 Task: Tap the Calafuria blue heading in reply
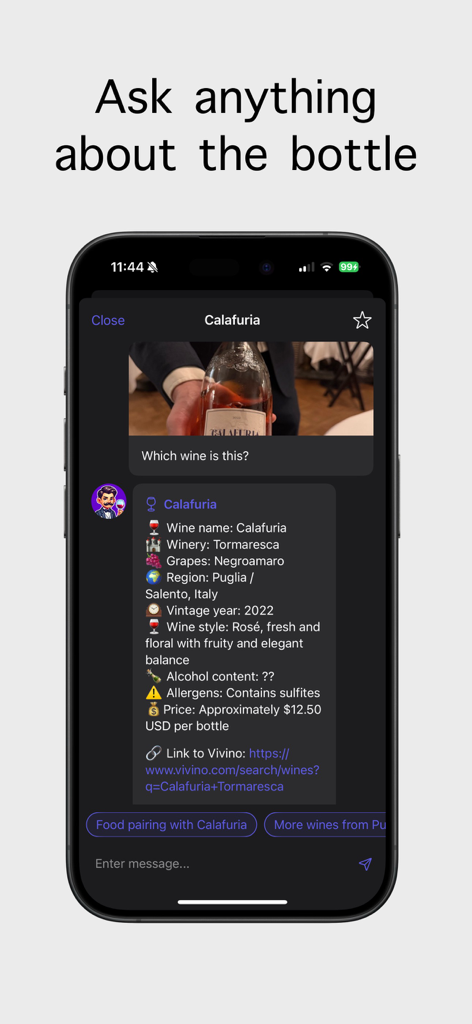[190, 504]
